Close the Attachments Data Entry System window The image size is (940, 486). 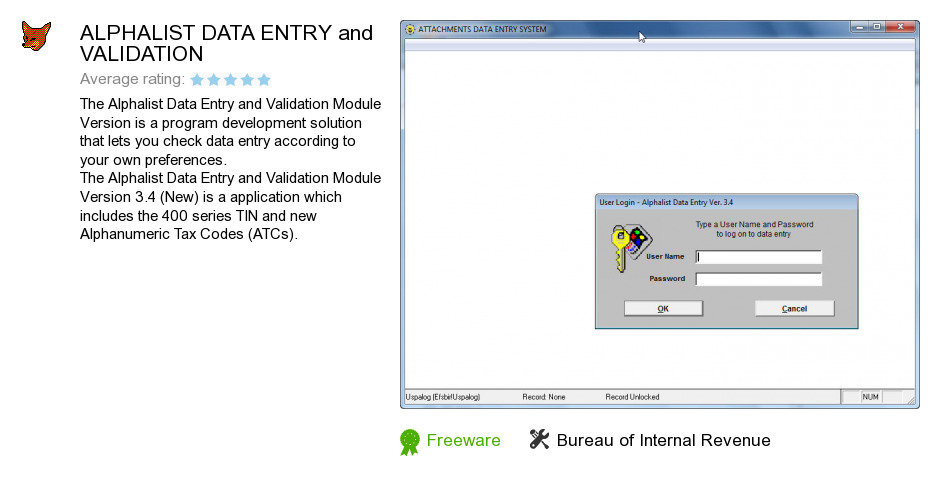point(900,27)
